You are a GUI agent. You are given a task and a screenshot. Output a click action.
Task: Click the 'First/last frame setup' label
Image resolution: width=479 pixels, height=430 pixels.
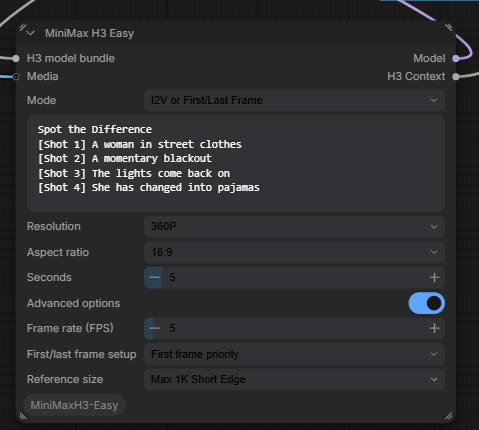tap(82, 354)
